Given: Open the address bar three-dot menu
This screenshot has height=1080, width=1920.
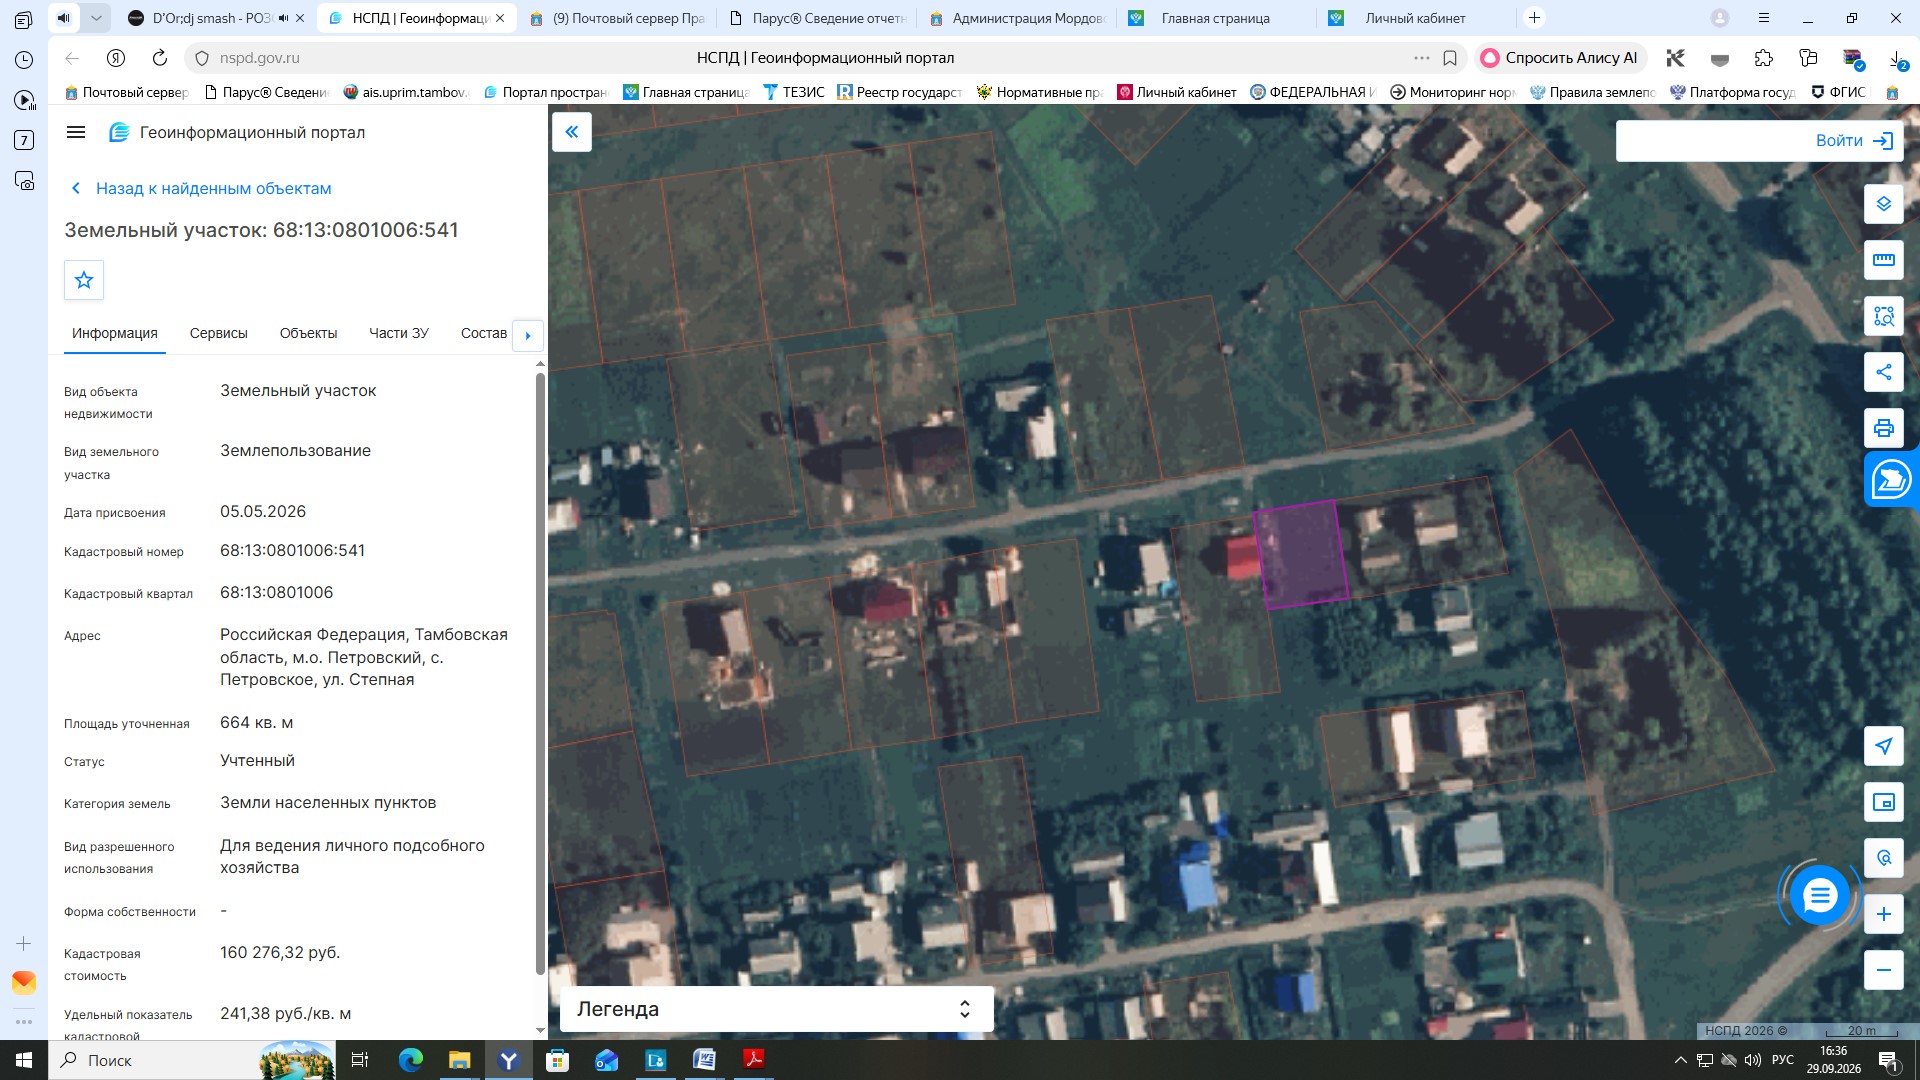Looking at the screenshot, I should point(1421,58).
